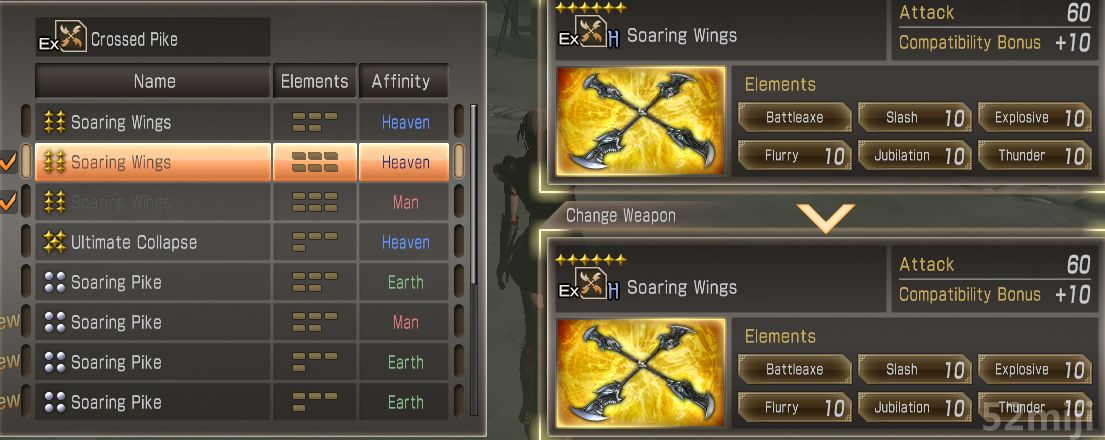The image size is (1105, 440).
Task: Sort the list by Affinity column header
Action: [403, 81]
